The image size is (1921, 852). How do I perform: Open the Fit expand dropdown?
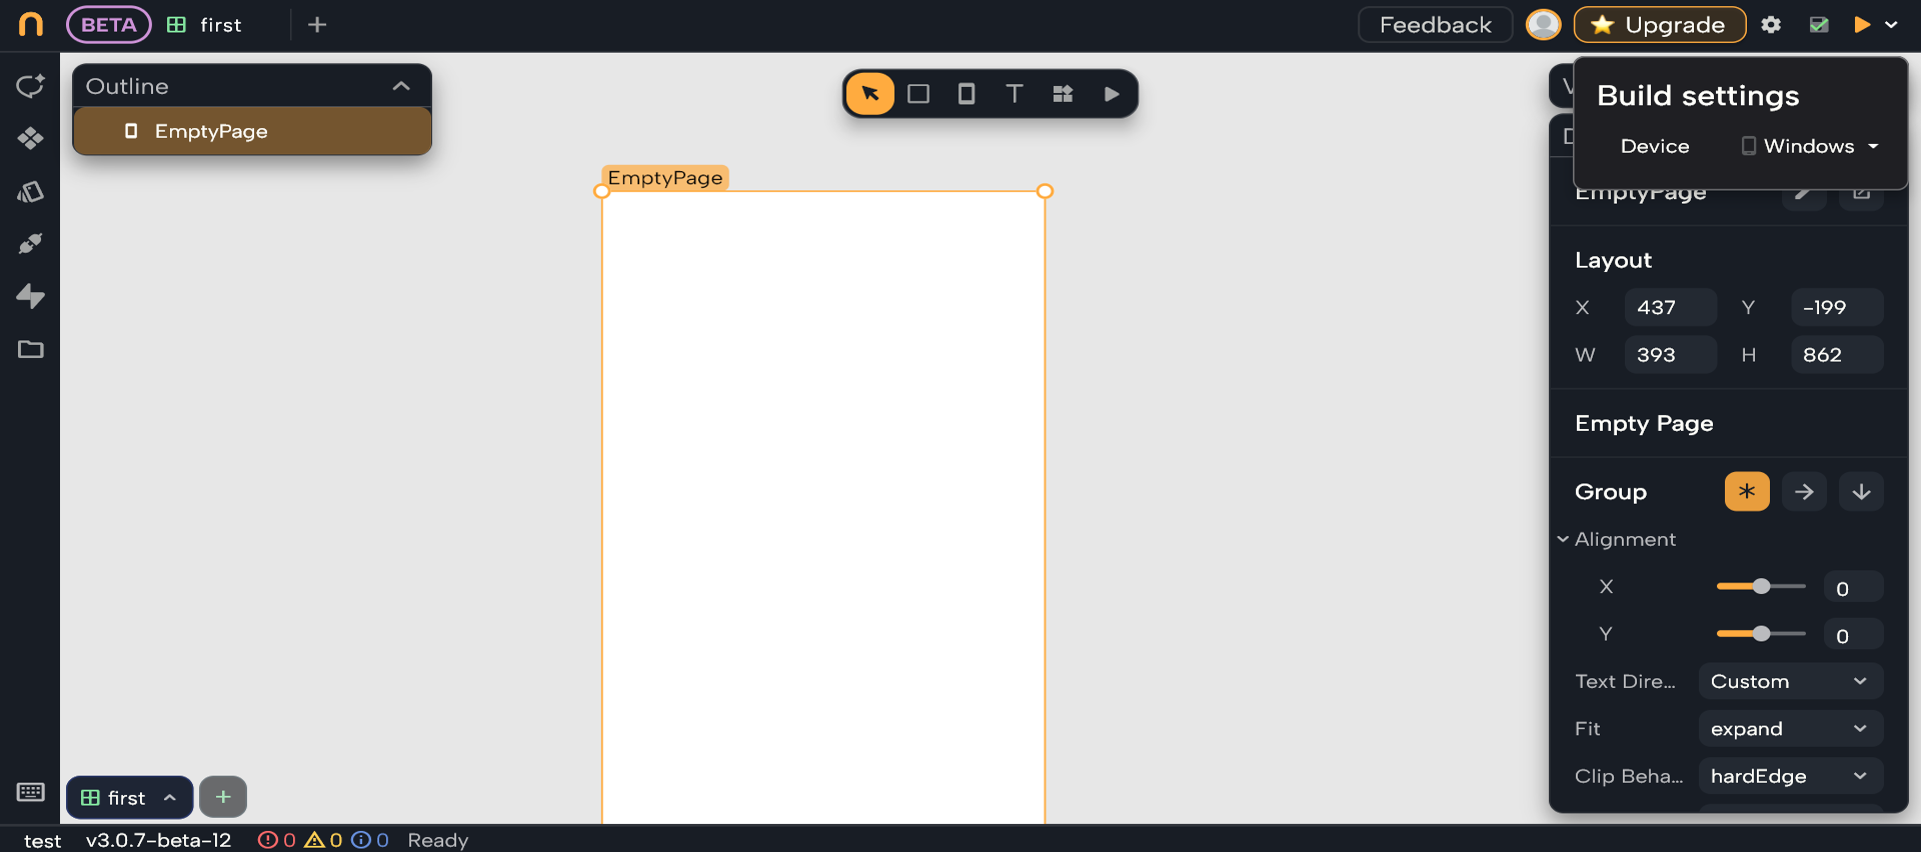point(1789,729)
